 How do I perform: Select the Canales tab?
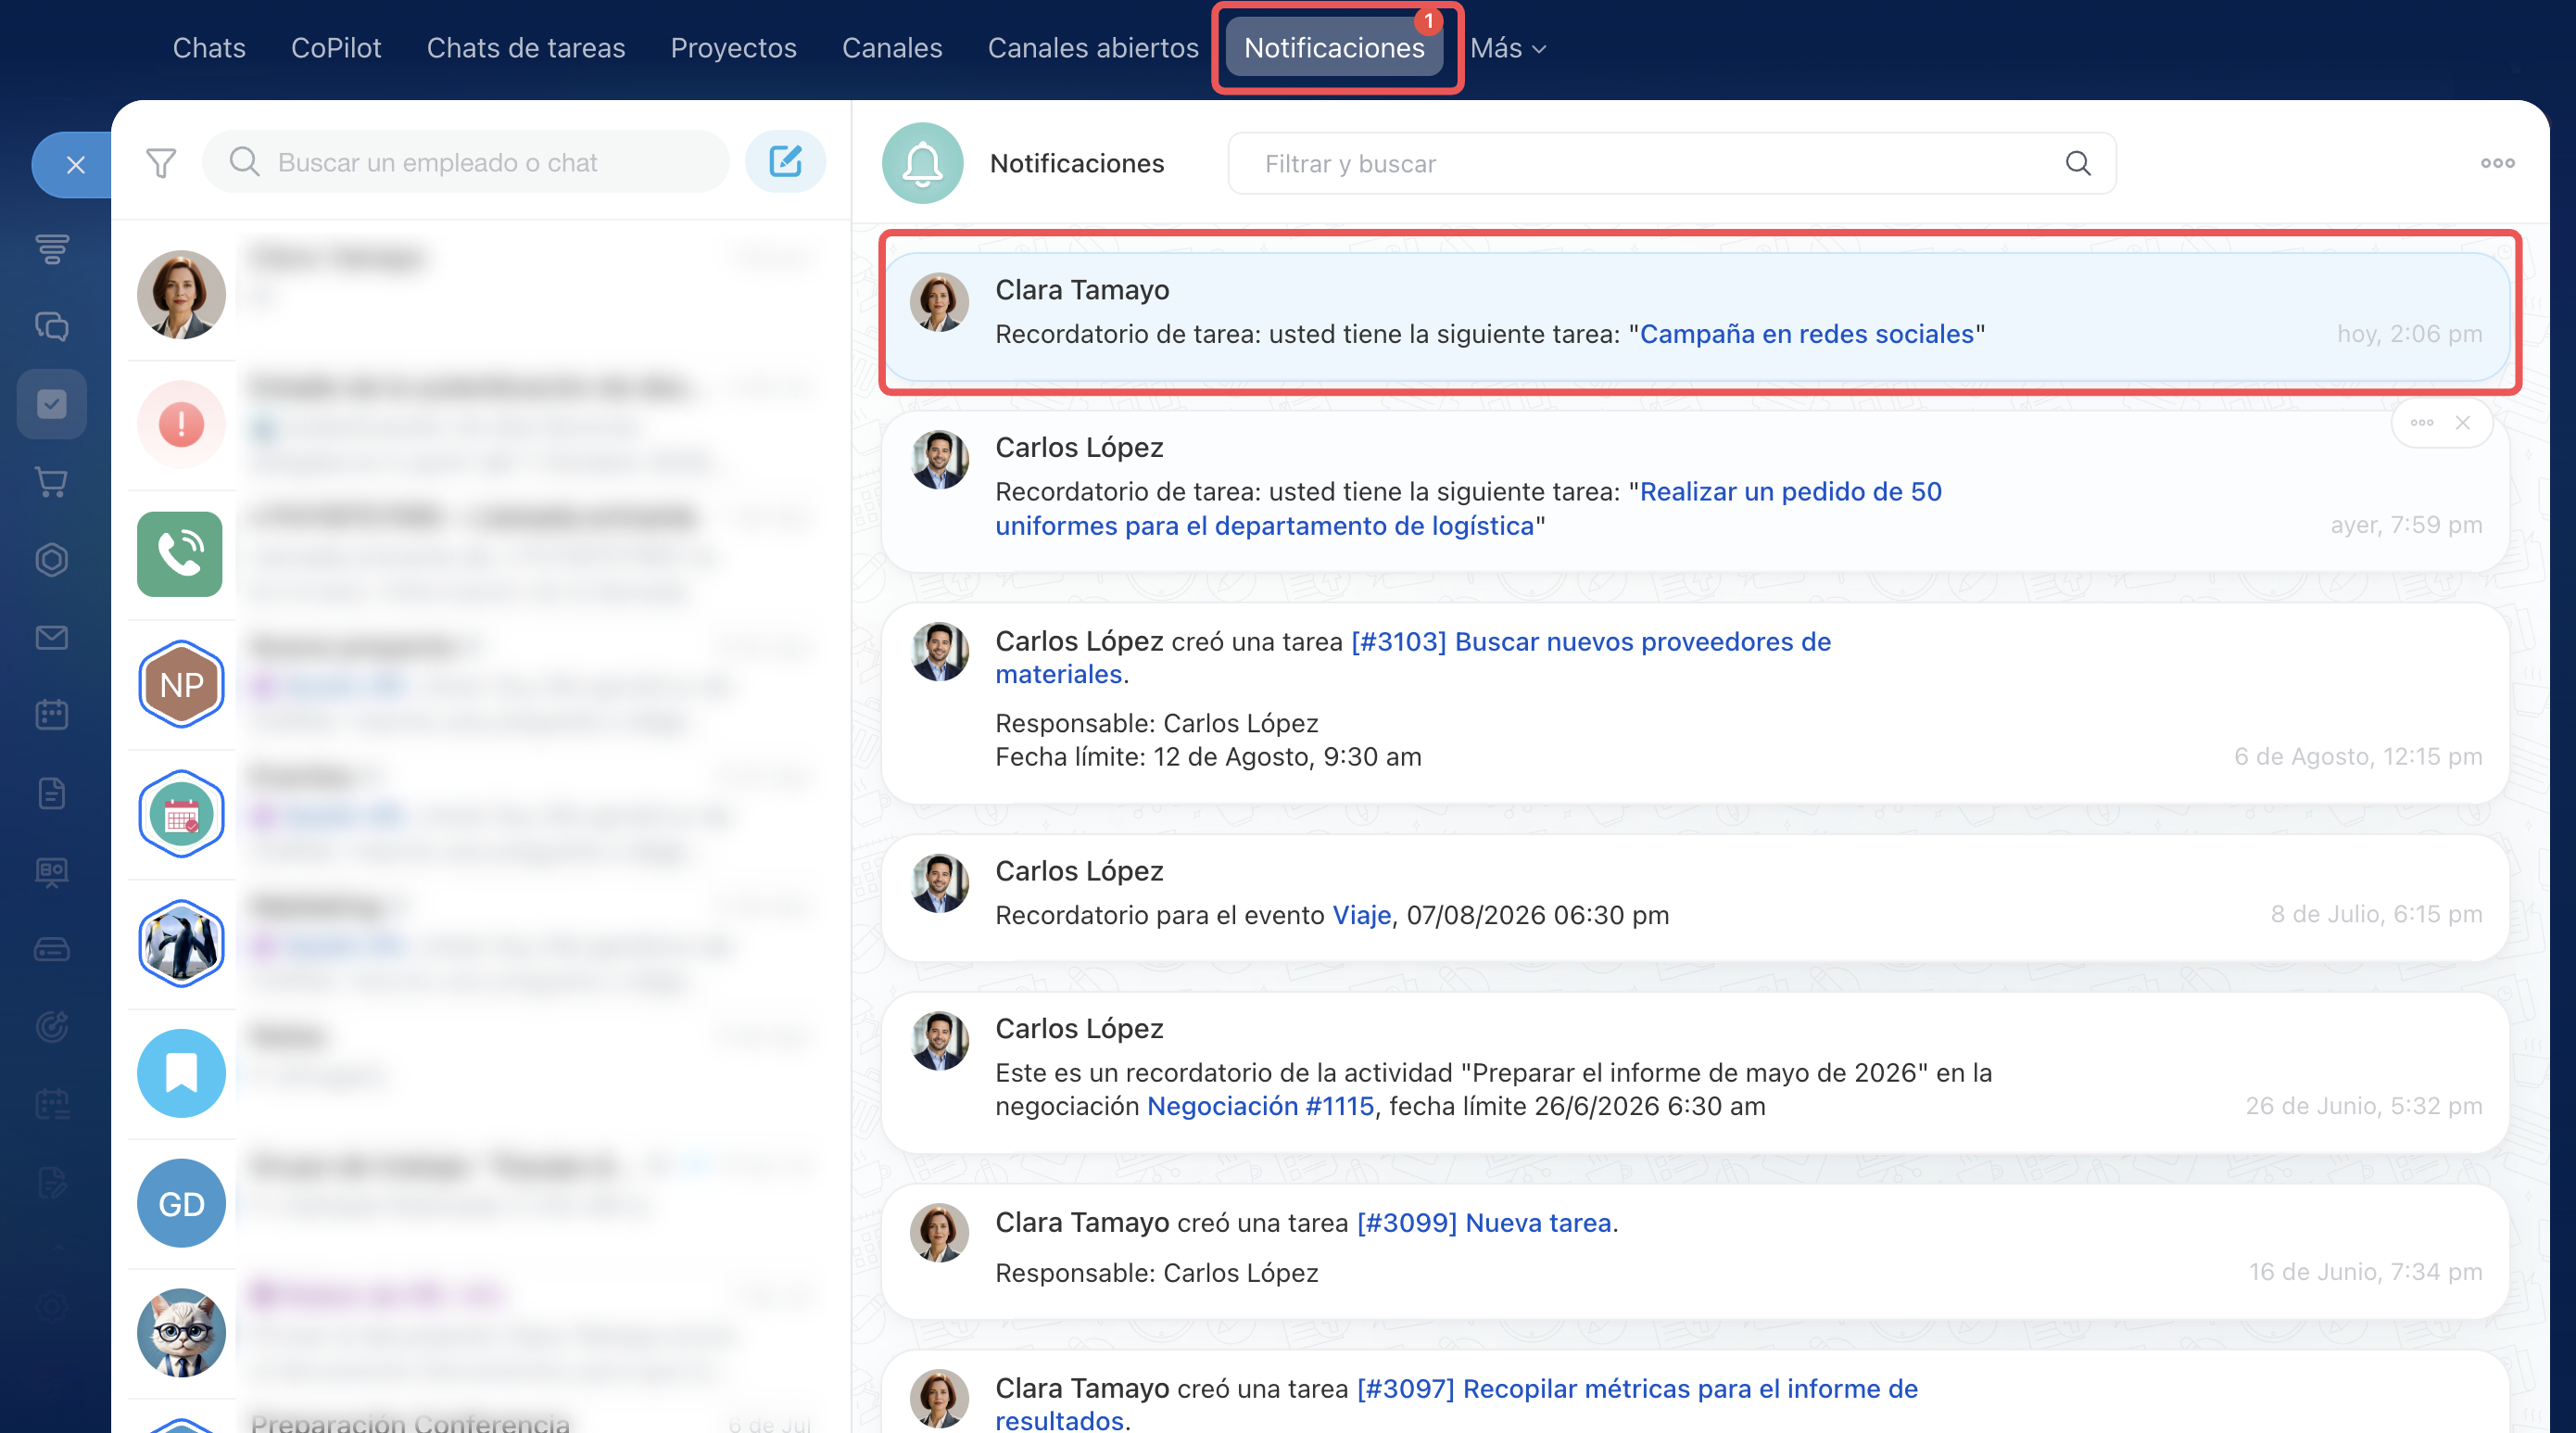892,48
